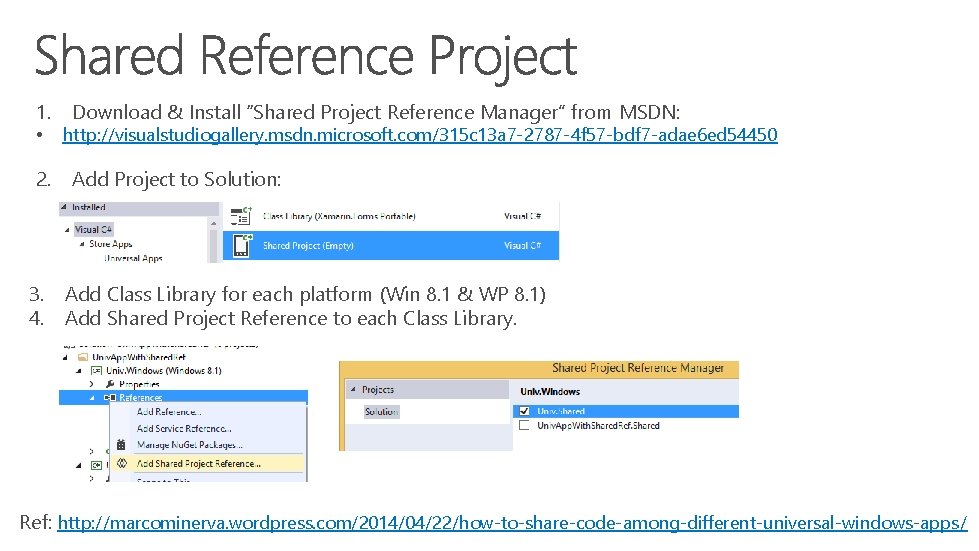Image resolution: width=979 pixels, height=551 pixels.
Task: Expand the Properties node
Action: pos(92,384)
